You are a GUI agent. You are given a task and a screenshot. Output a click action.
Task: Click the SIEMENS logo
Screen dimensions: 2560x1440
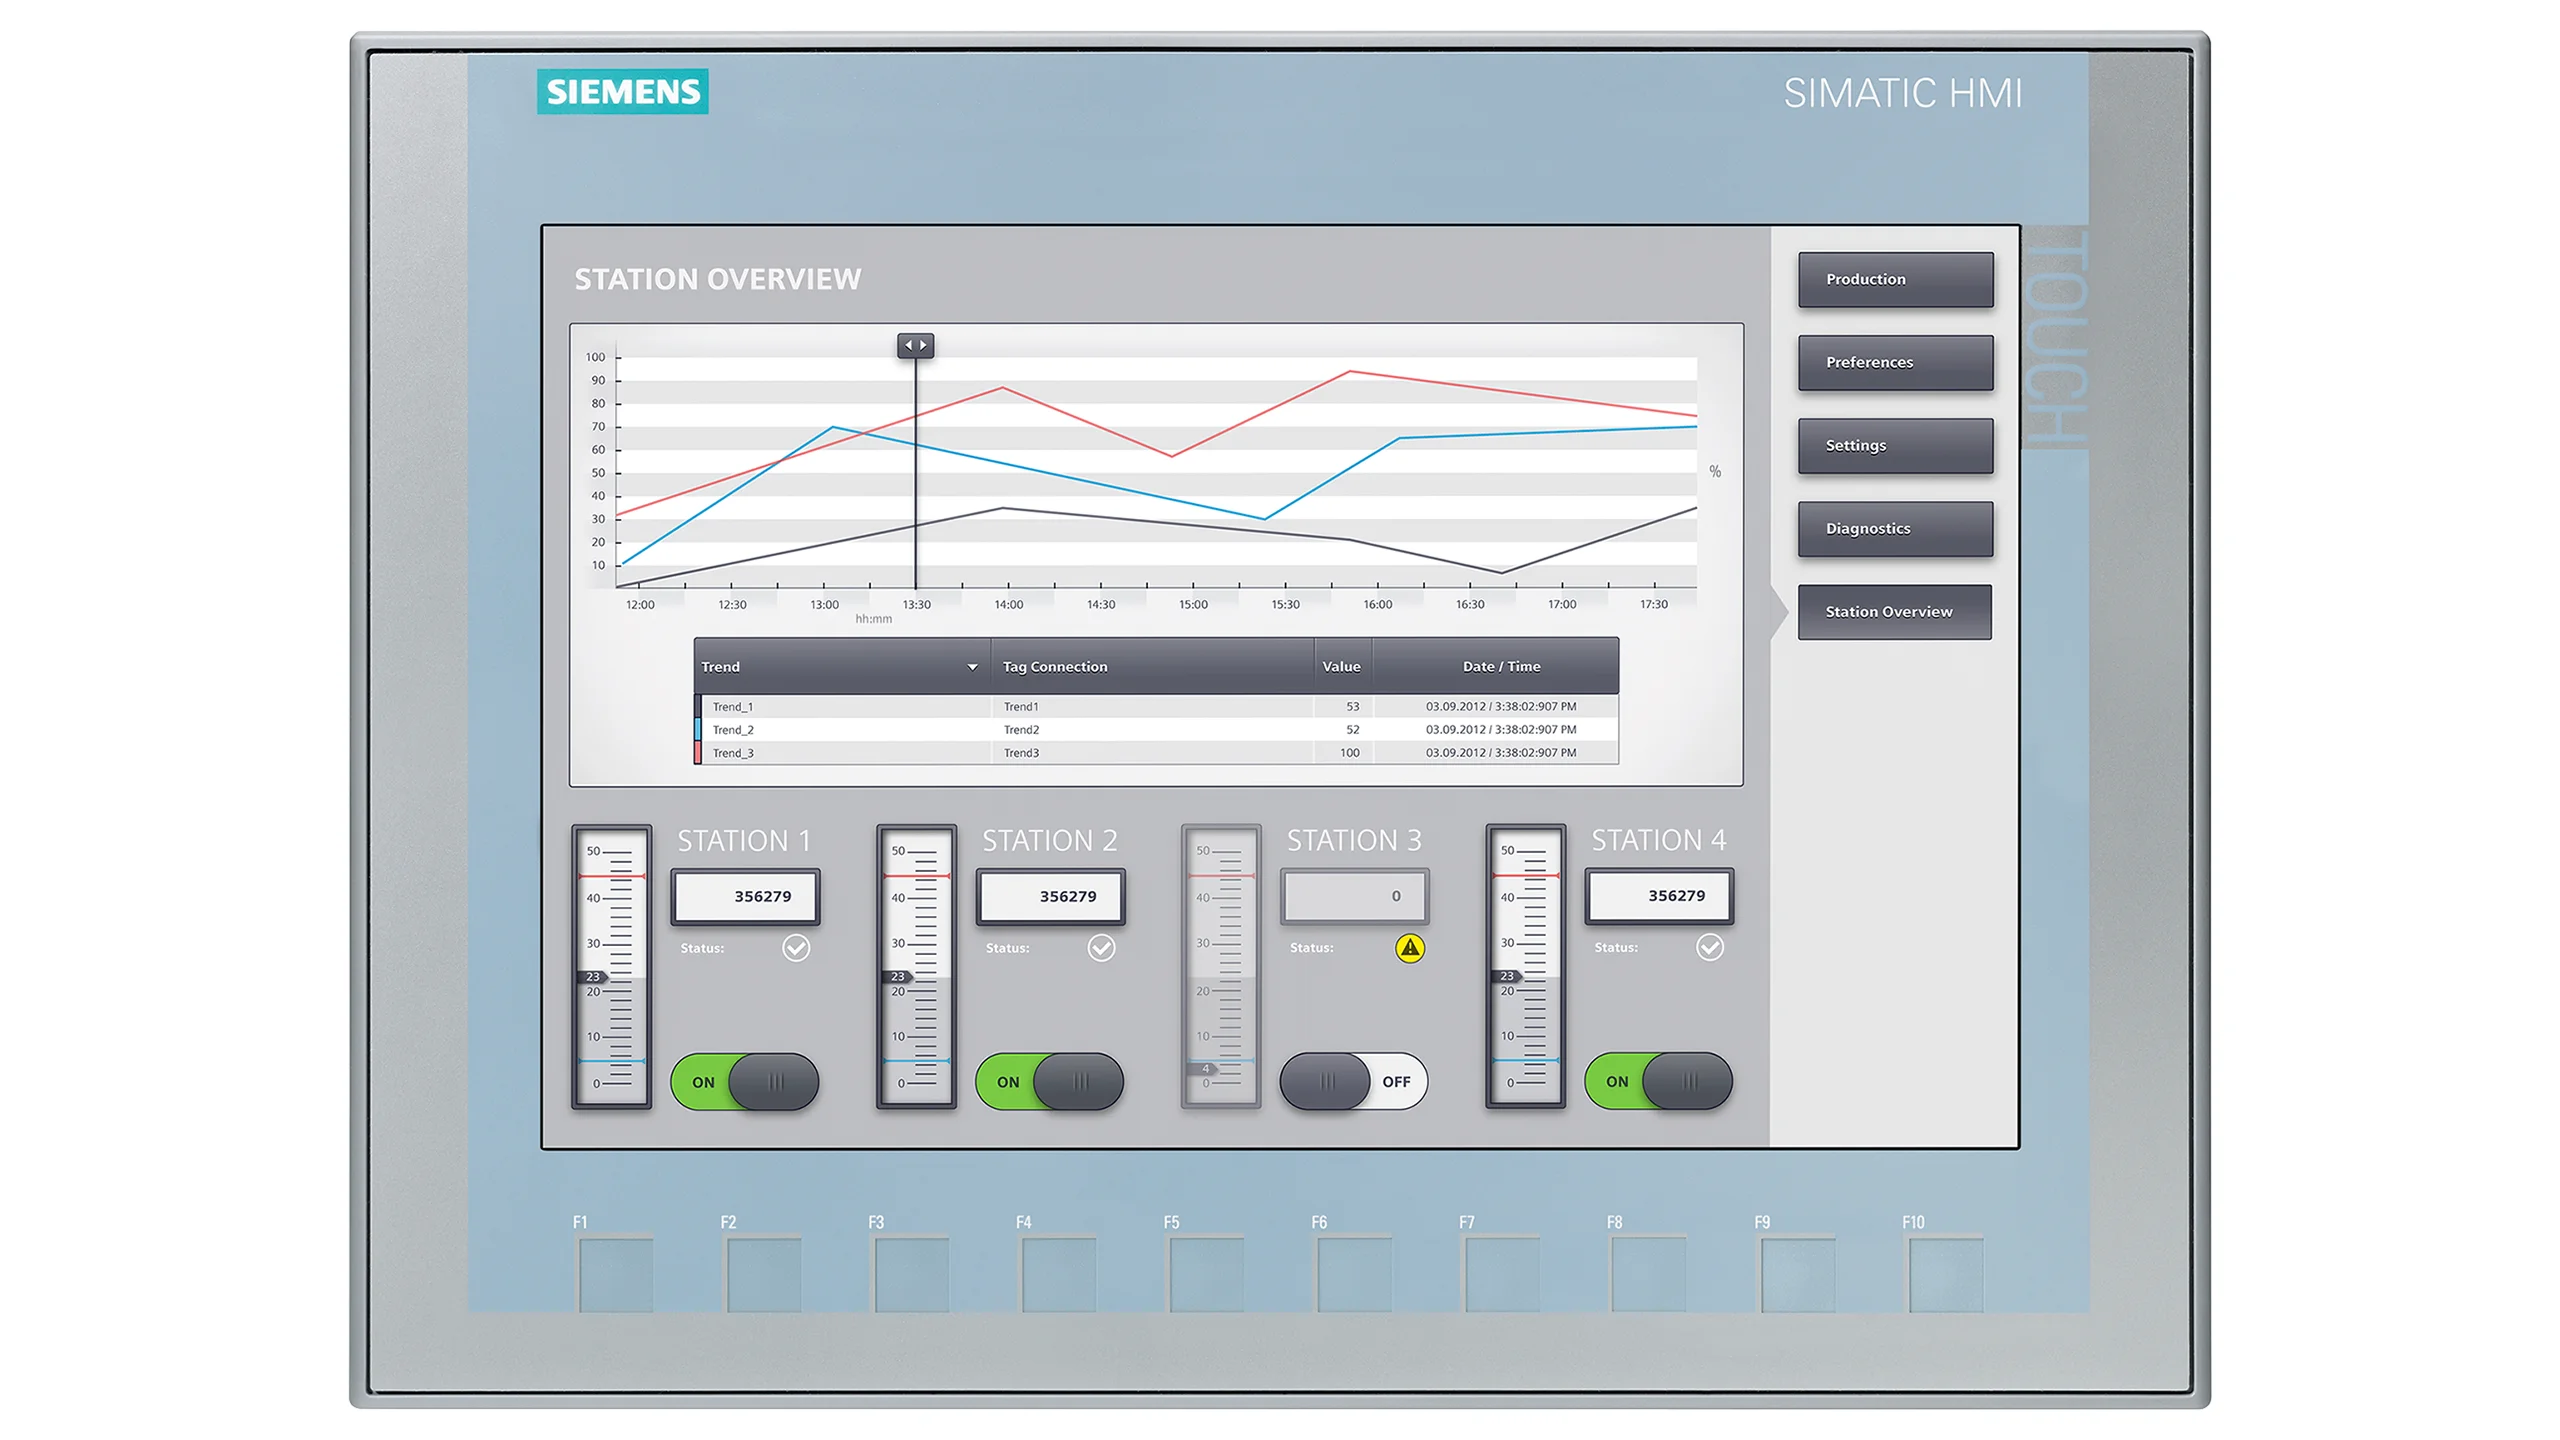(622, 92)
